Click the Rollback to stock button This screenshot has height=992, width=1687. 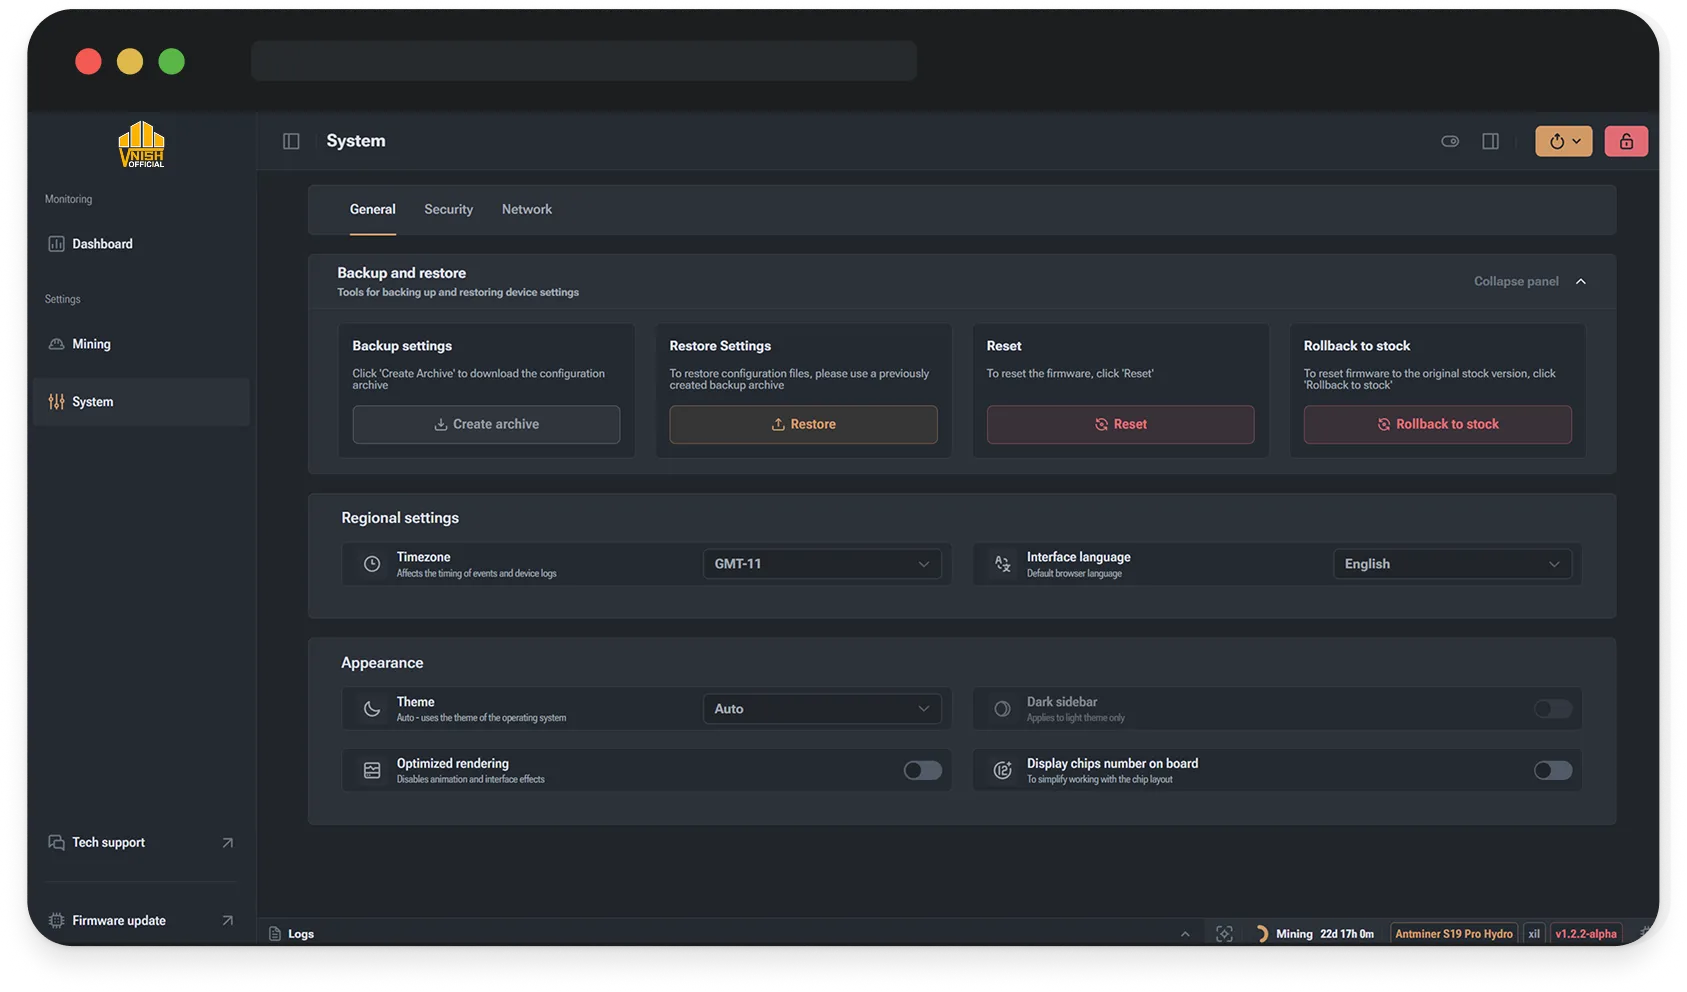click(1437, 425)
